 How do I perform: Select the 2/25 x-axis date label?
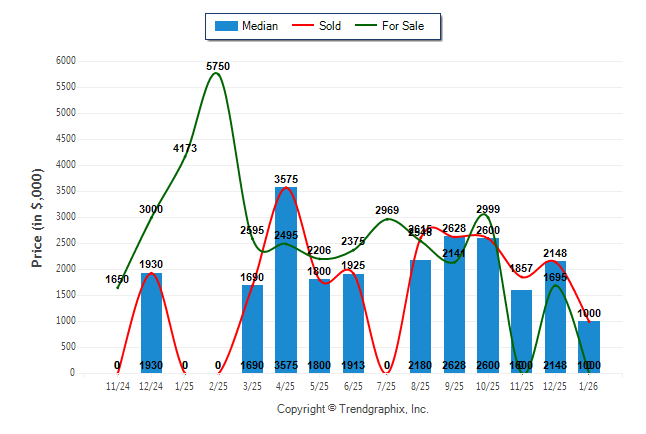218,384
